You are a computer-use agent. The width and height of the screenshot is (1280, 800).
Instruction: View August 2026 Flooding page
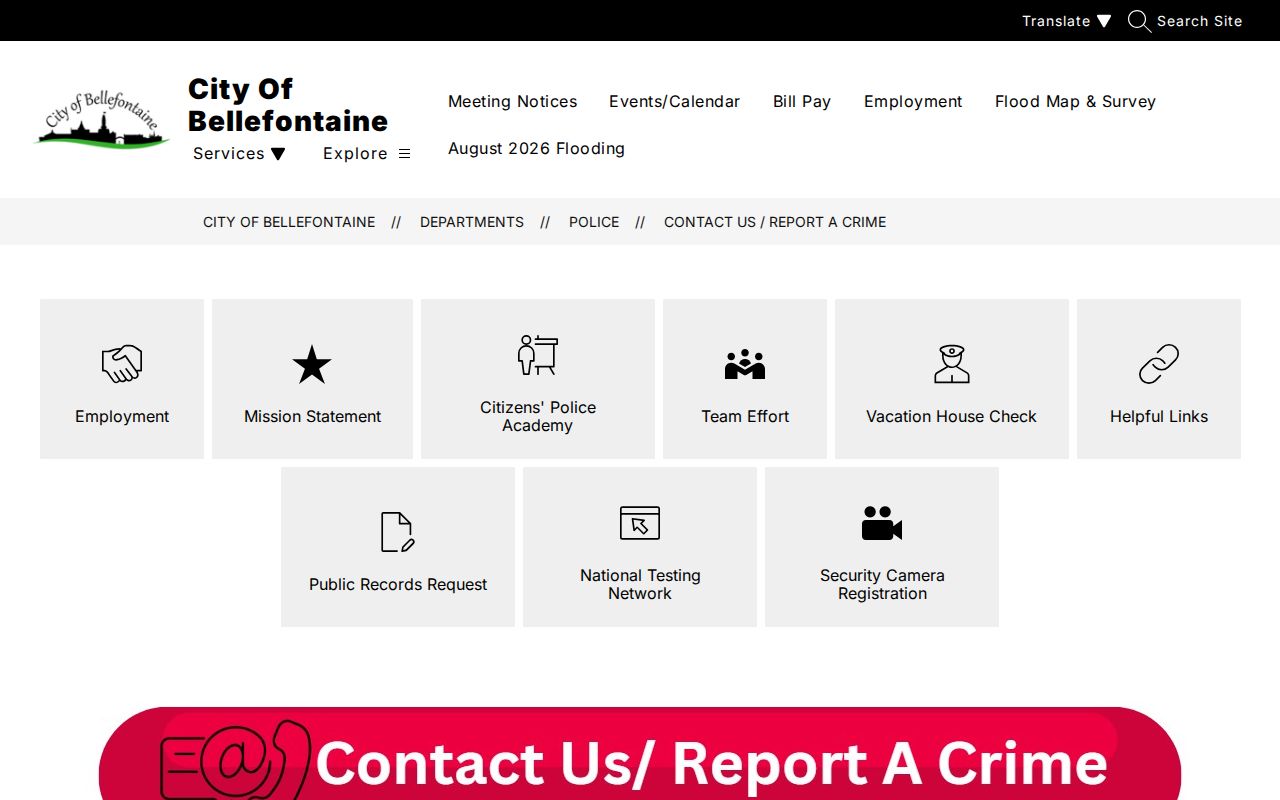click(x=536, y=148)
